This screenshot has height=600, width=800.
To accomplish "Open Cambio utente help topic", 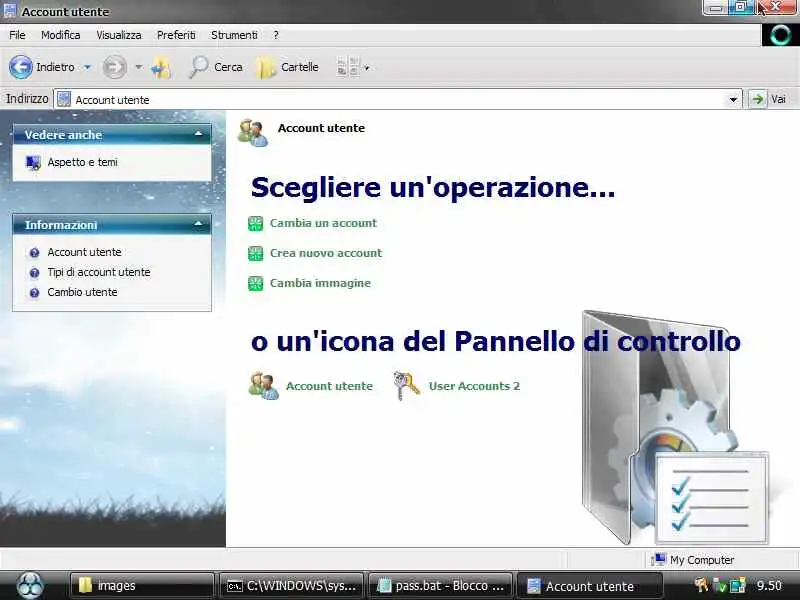I will (x=82, y=292).
